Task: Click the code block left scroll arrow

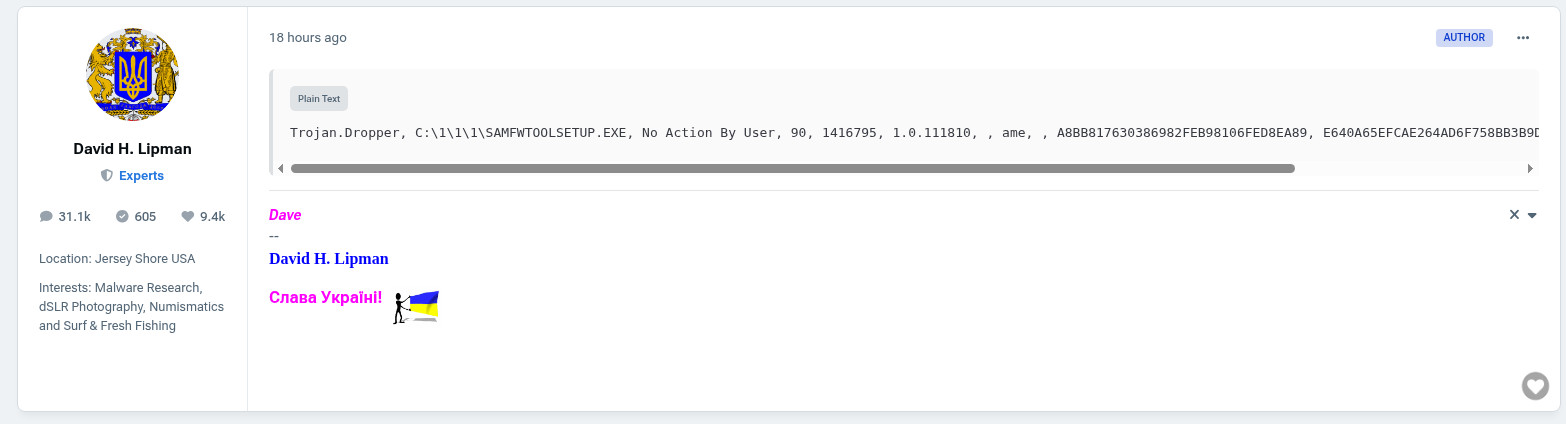Action: 280,169
